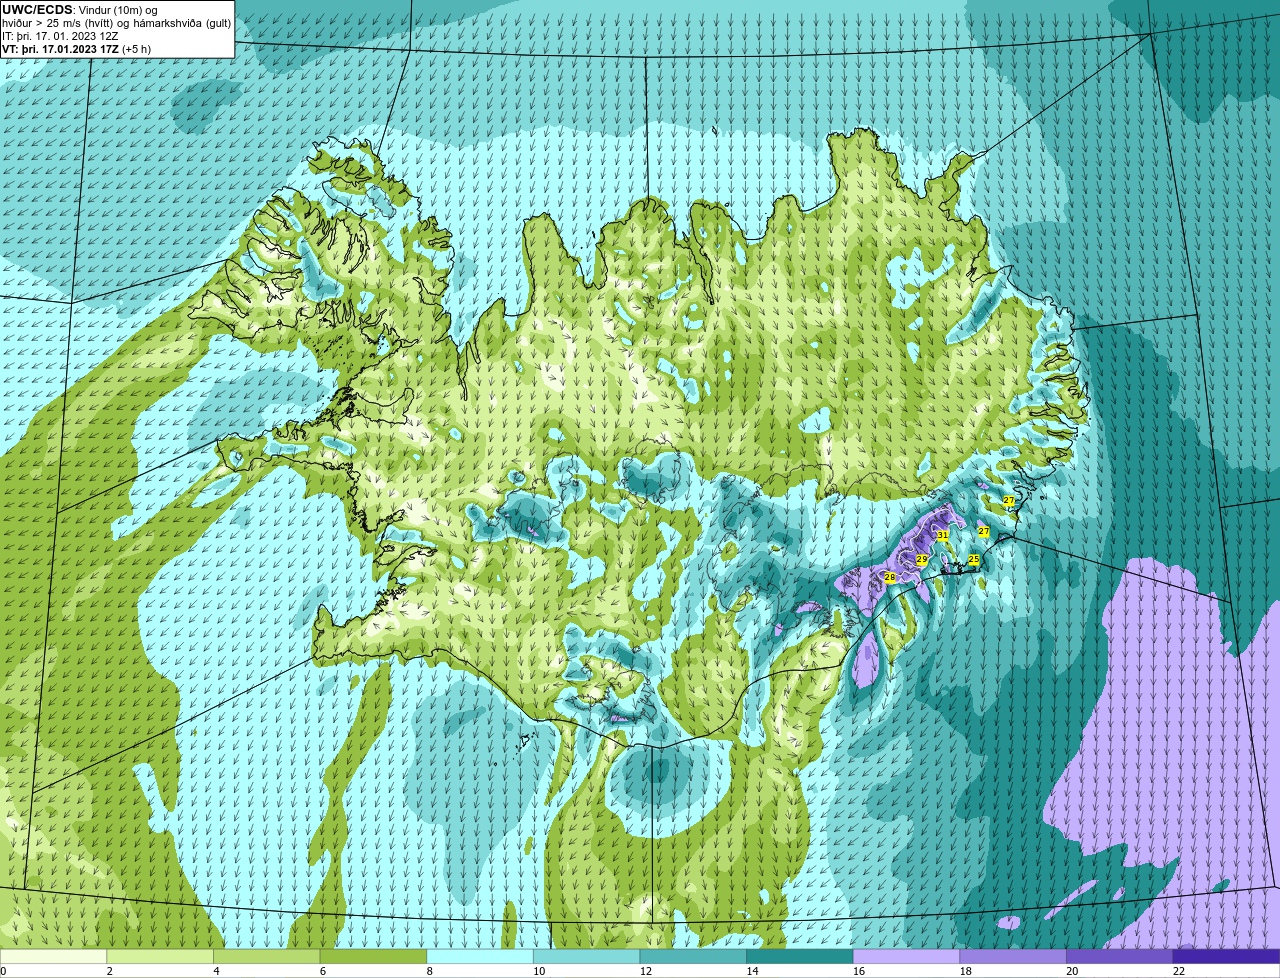
Task: Select the 18–20 m/s medium purple legend swatch
Action: [1013, 956]
